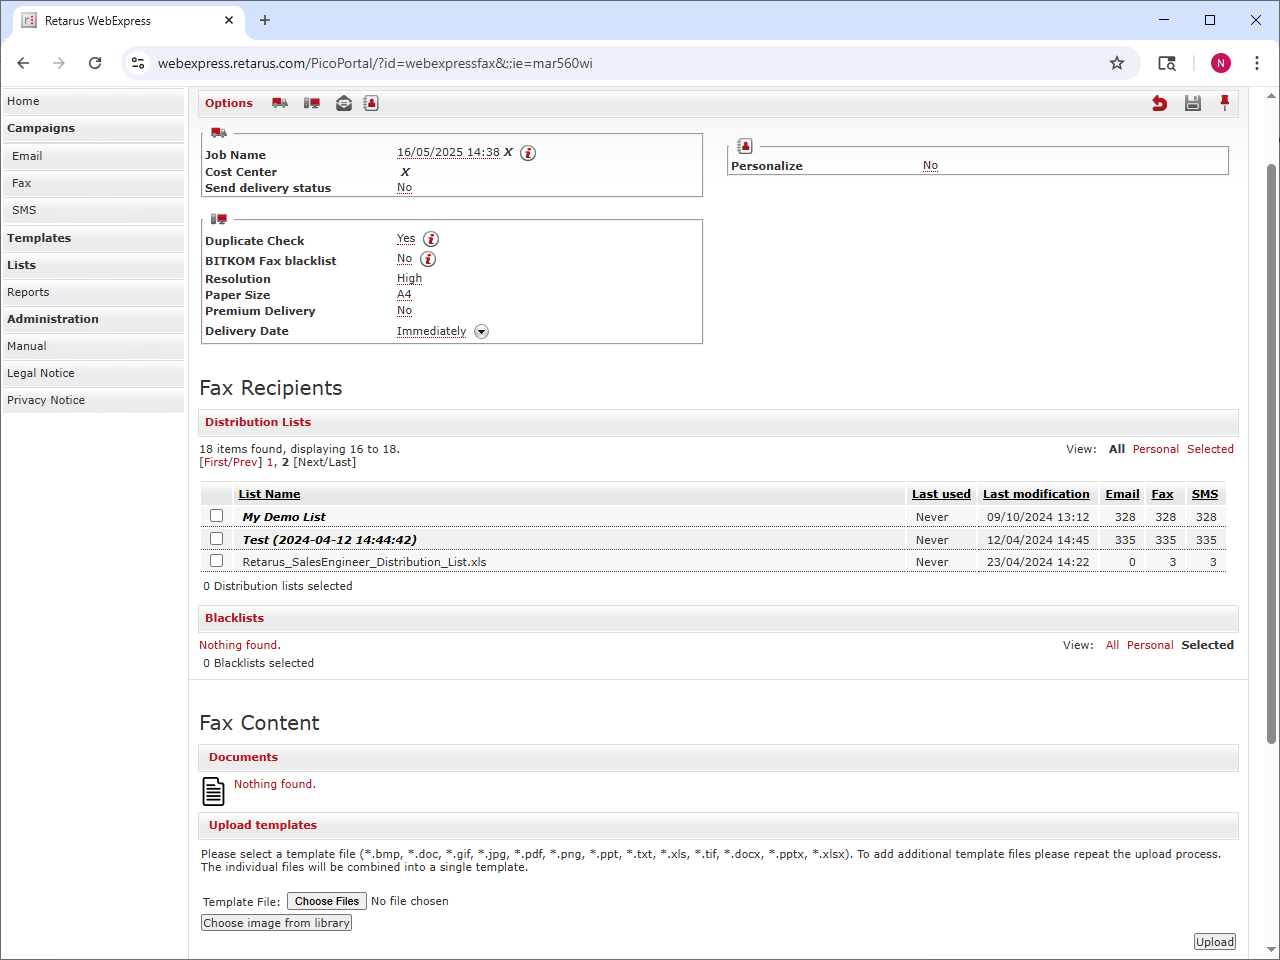Viewport: 1280px width, 960px height.
Task: Open Email under Campaigns
Action: [x=93, y=156]
